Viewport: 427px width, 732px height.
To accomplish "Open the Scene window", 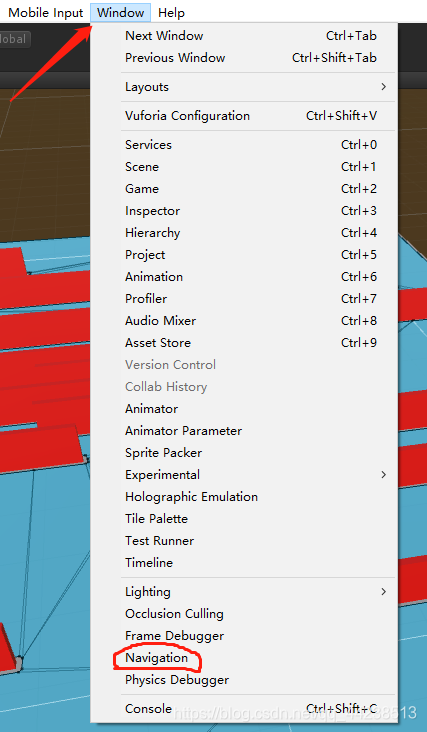I will click(x=244, y=167).
